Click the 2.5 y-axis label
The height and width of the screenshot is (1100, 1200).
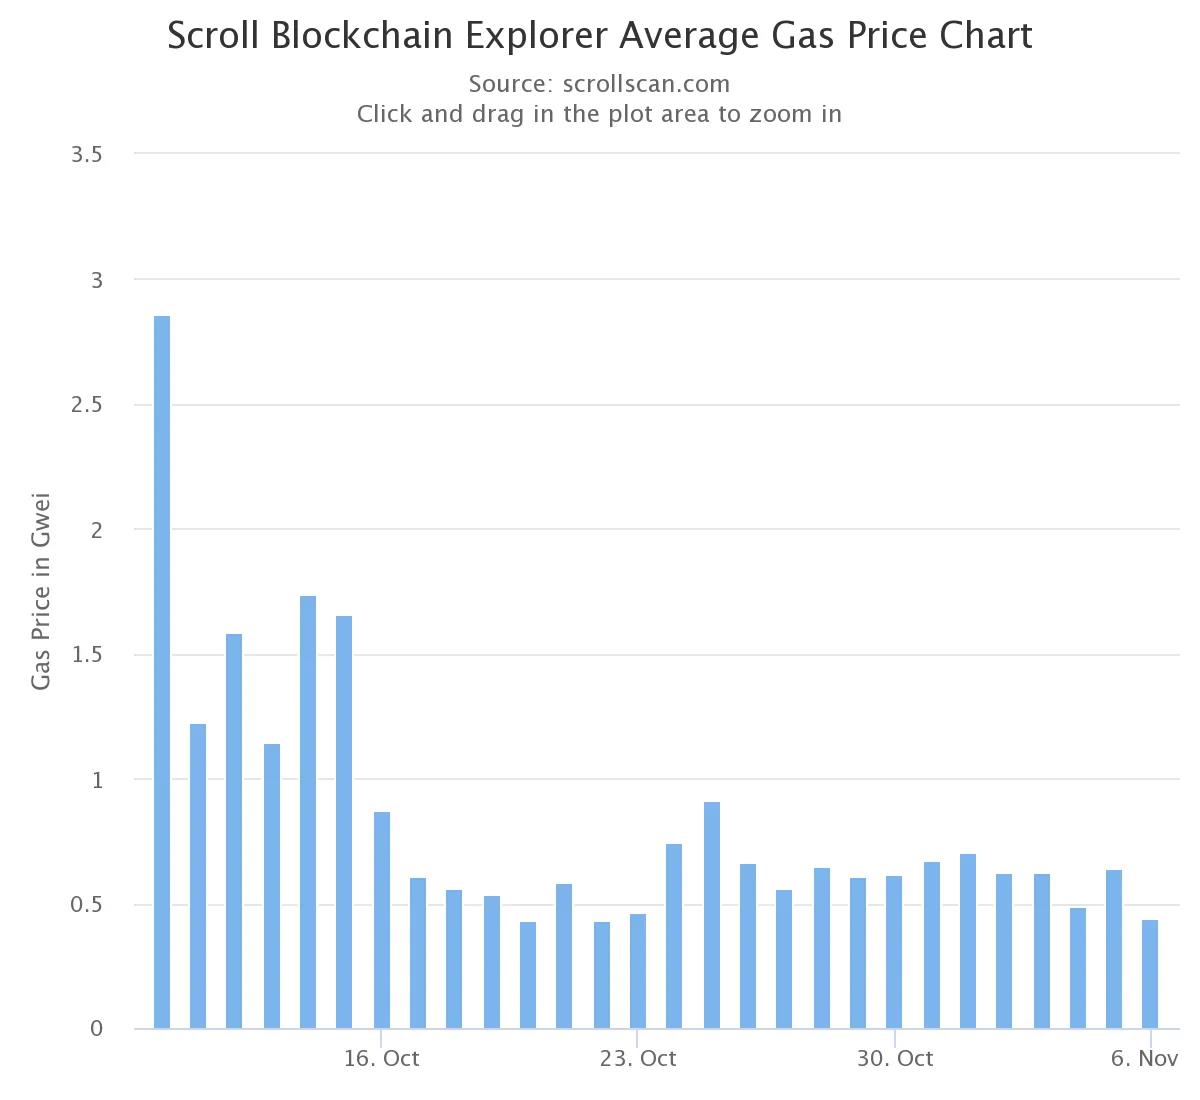tap(88, 405)
